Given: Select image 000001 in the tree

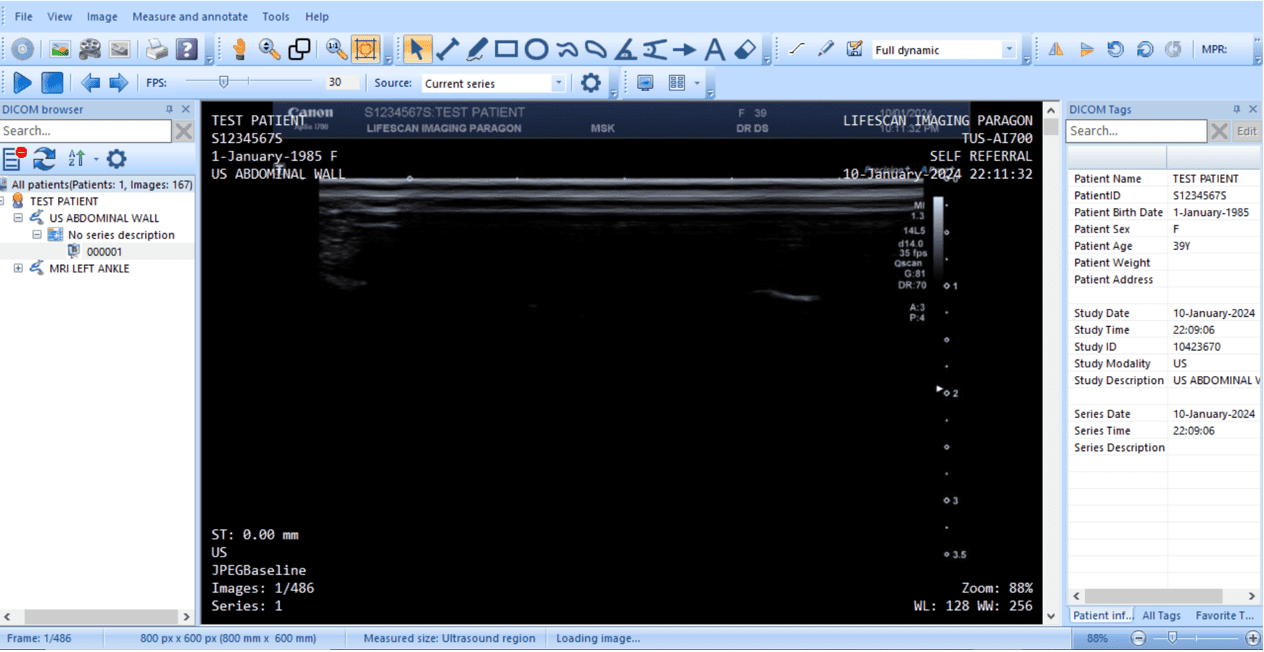Looking at the screenshot, I should point(104,252).
